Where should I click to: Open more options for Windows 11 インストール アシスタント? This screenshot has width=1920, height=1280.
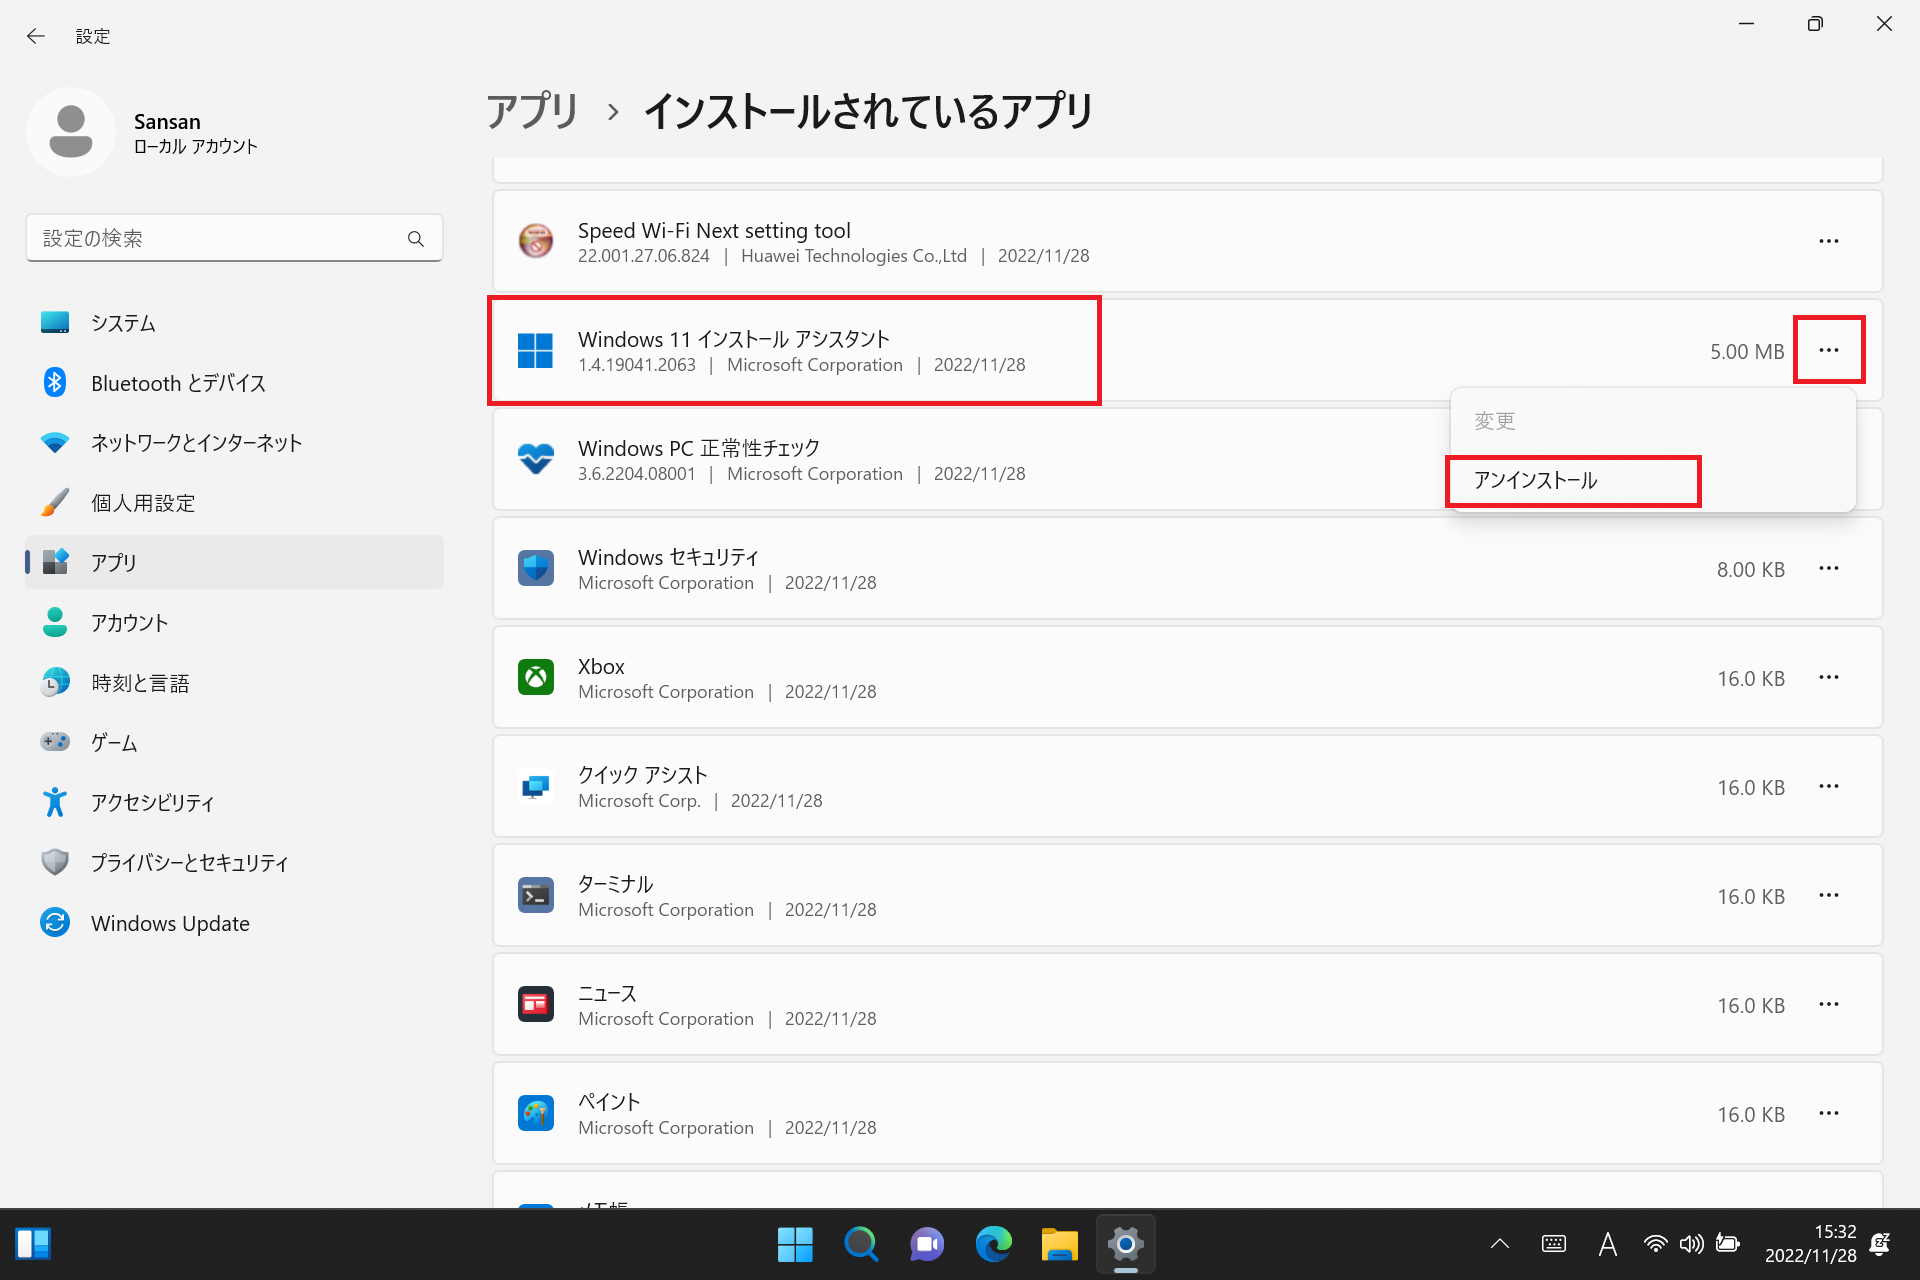(1829, 350)
